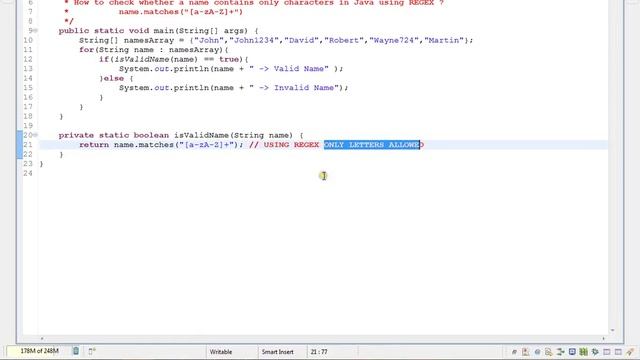Click "private static boolean" on line 20
The height and width of the screenshot is (360, 640).
coord(113,135)
